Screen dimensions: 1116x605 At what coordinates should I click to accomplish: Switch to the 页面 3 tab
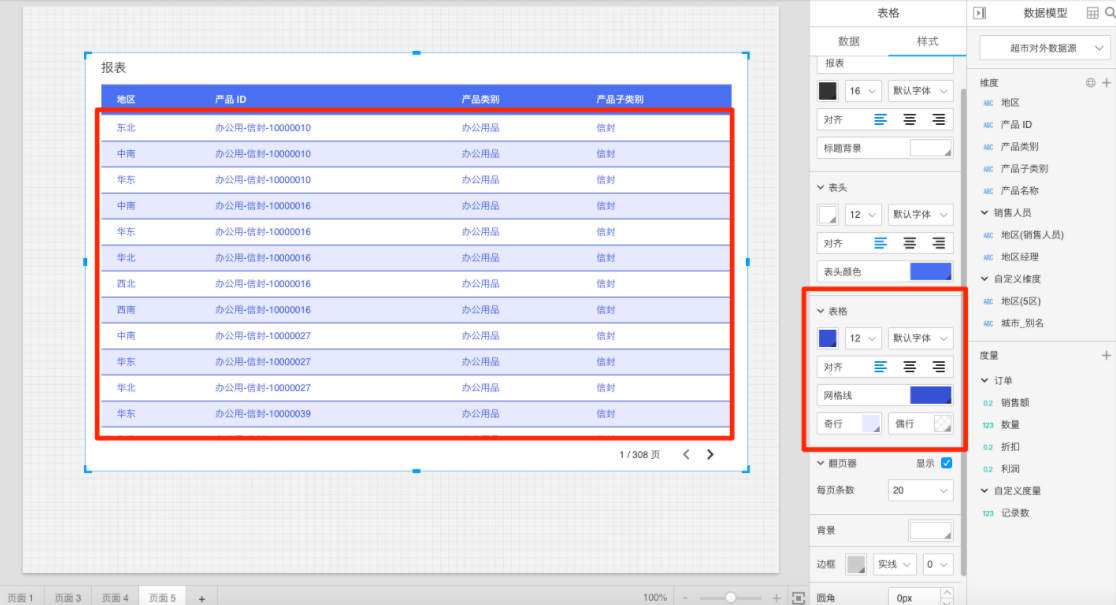[x=68, y=598]
